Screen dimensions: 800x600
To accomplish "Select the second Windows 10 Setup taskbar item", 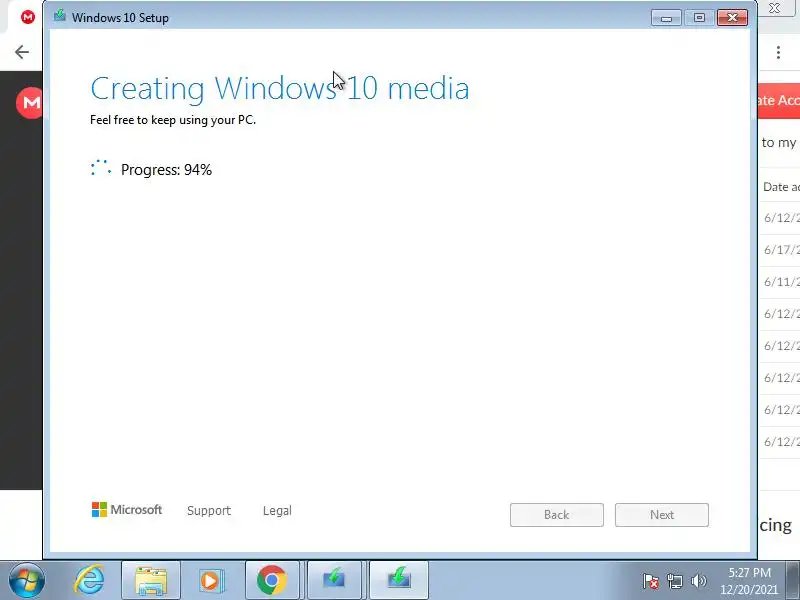I will [x=398, y=581].
